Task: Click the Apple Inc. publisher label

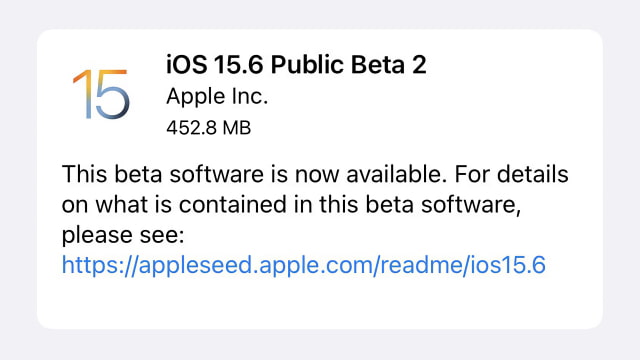Action: [217, 97]
